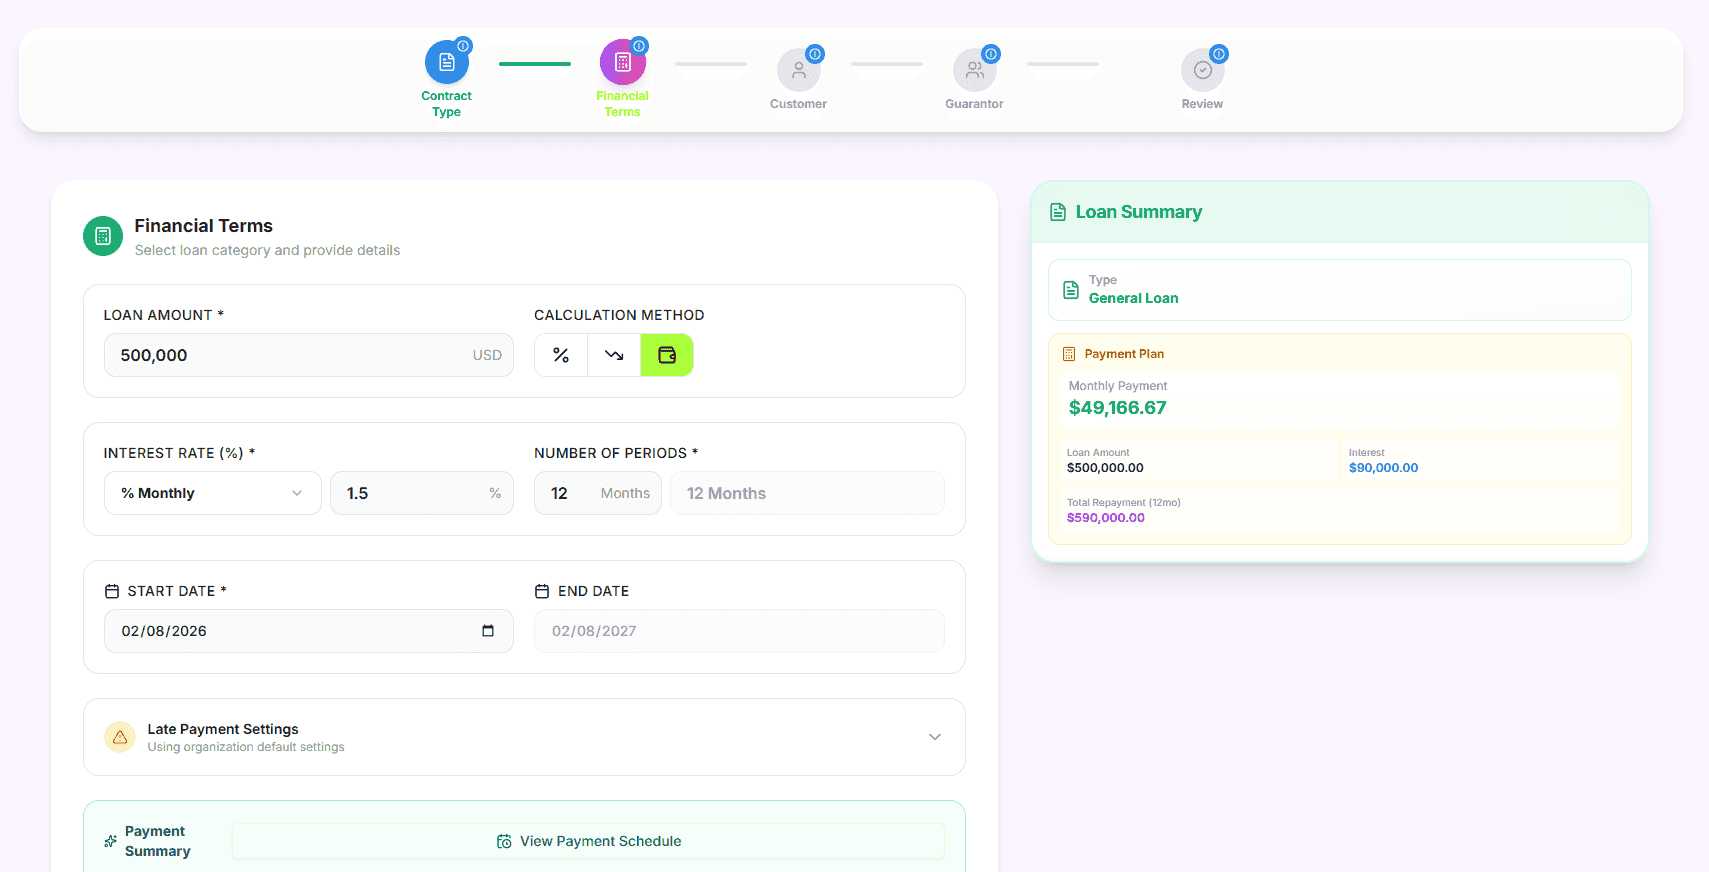Select the percent calculation method
The height and width of the screenshot is (872, 1709).
tap(561, 355)
